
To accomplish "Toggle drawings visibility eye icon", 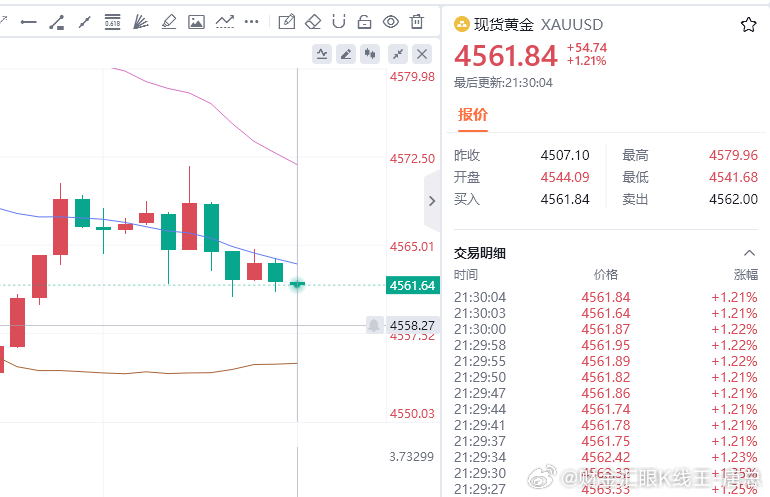I will 391,22.
